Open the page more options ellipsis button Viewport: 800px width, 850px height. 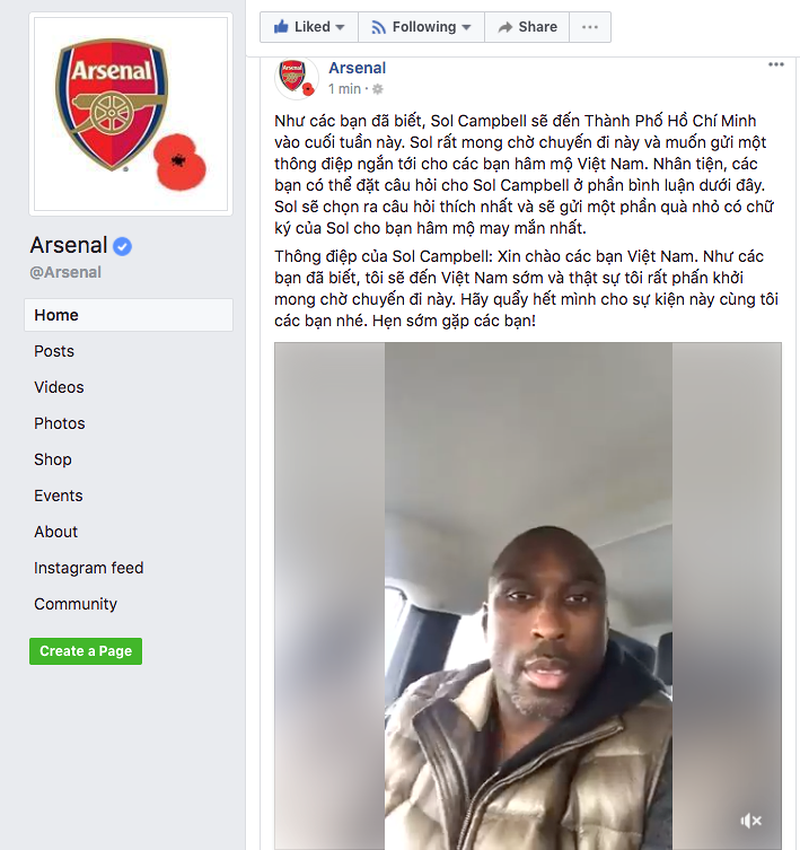[590, 27]
